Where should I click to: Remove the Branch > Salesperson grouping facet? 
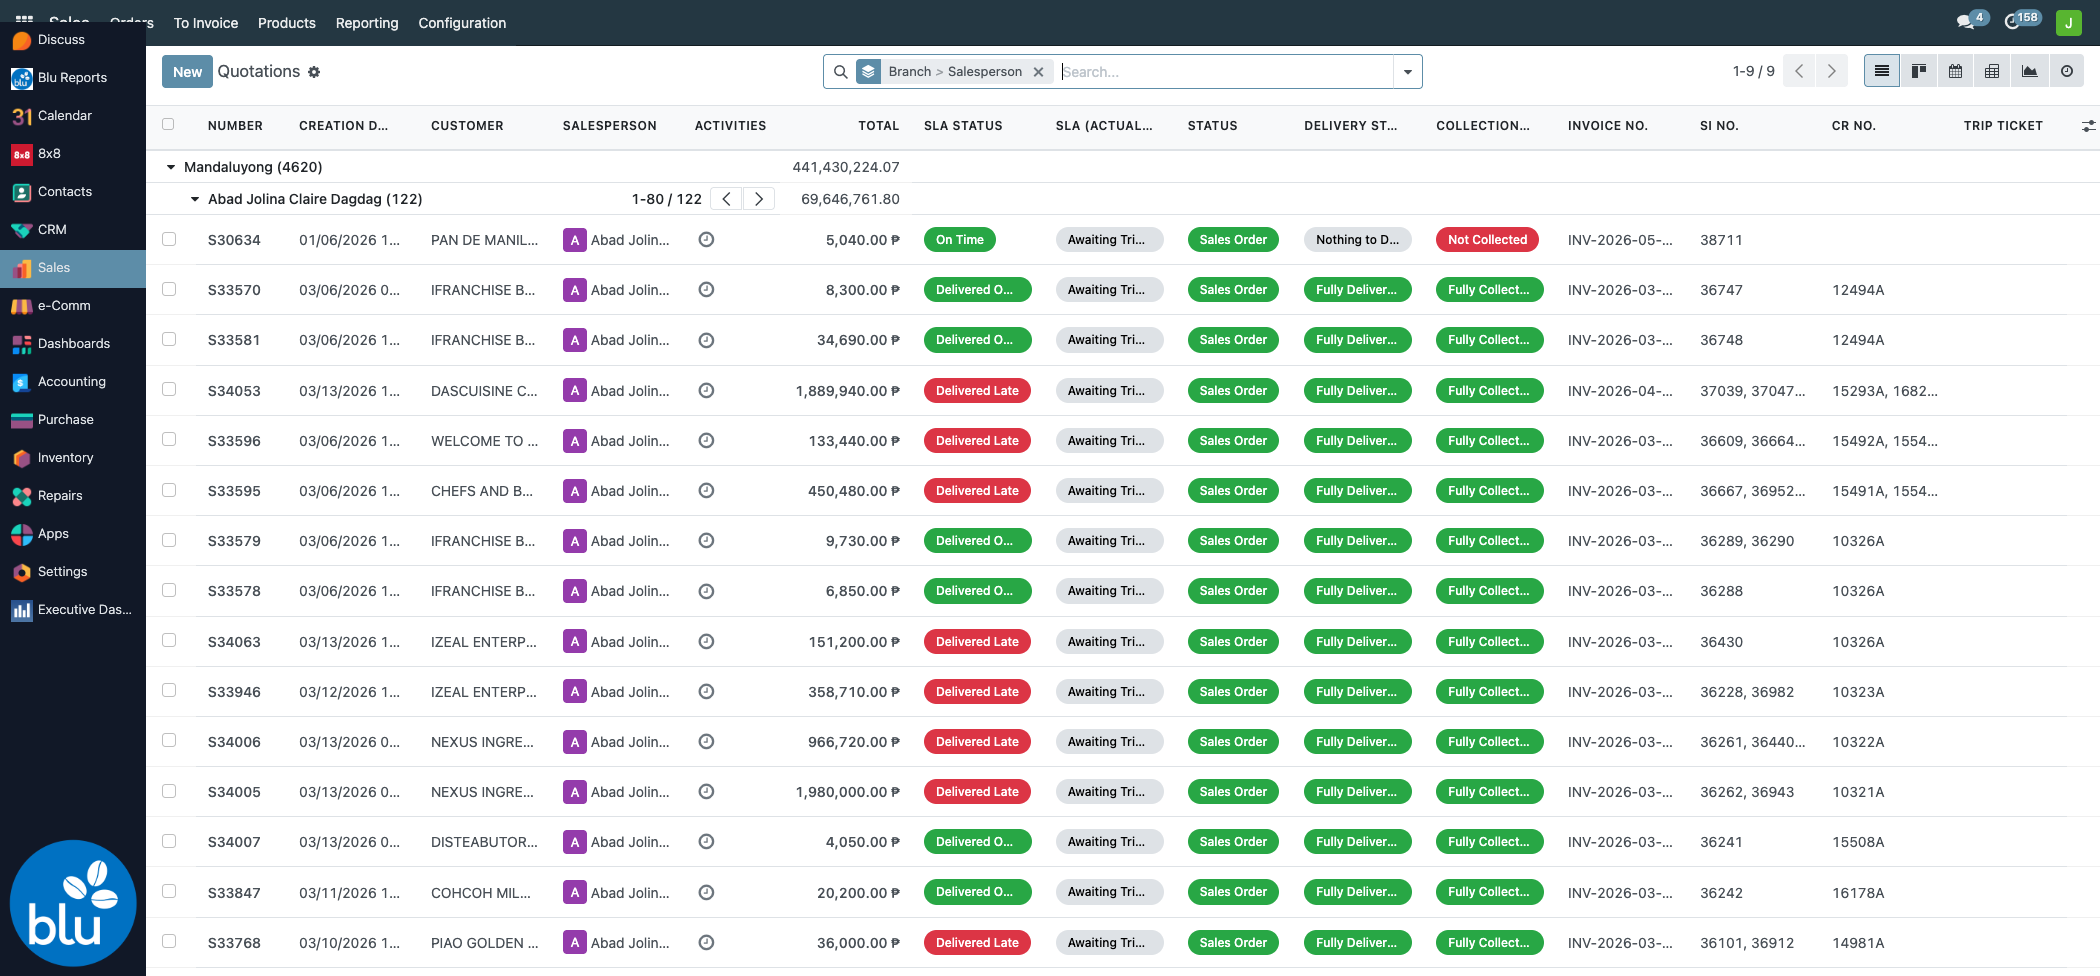pyautogui.click(x=1039, y=72)
